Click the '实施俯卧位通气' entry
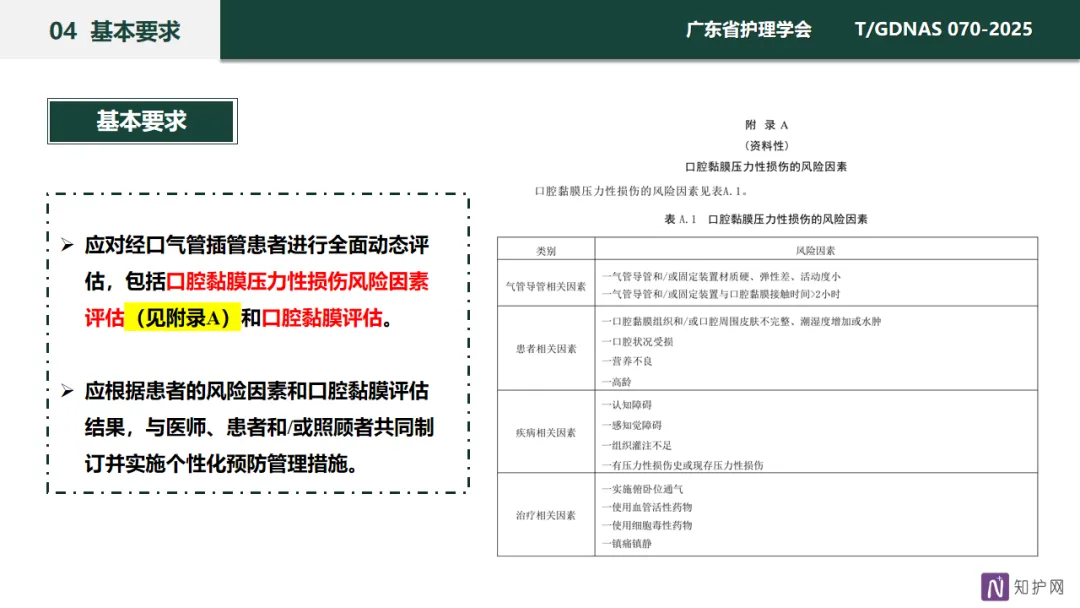 643,489
